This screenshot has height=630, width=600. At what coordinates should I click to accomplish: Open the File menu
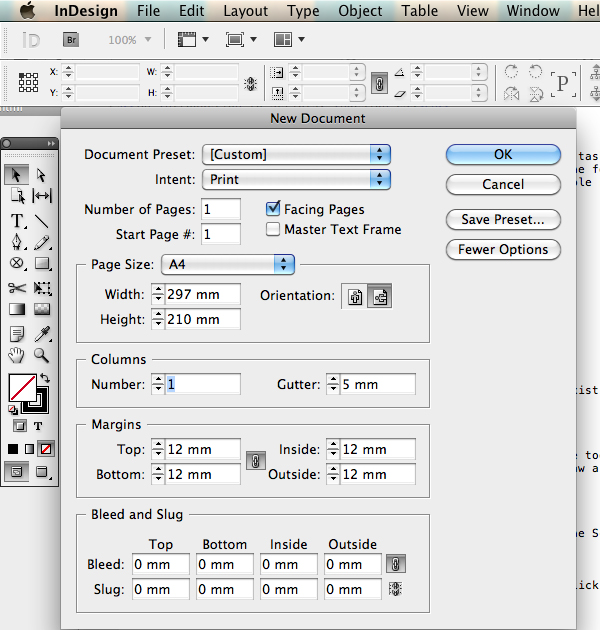click(x=148, y=11)
